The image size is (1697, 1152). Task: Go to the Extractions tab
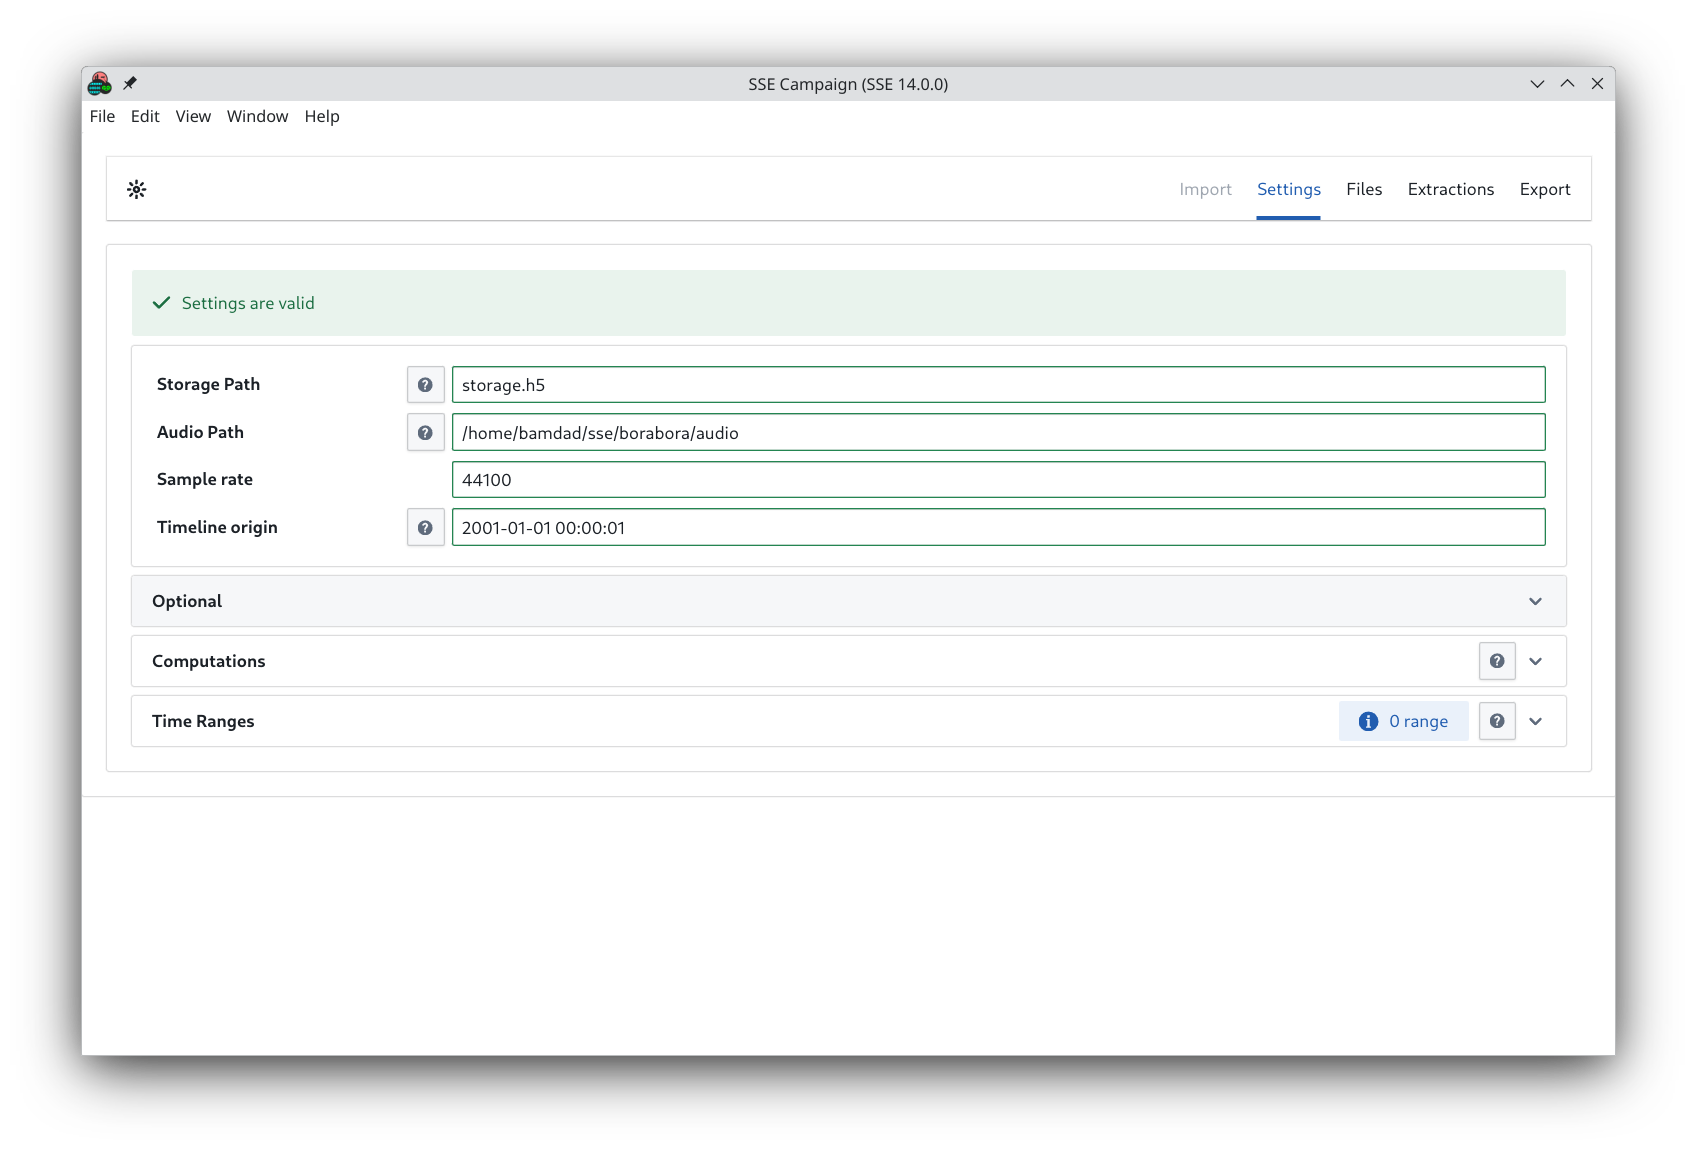click(x=1450, y=189)
